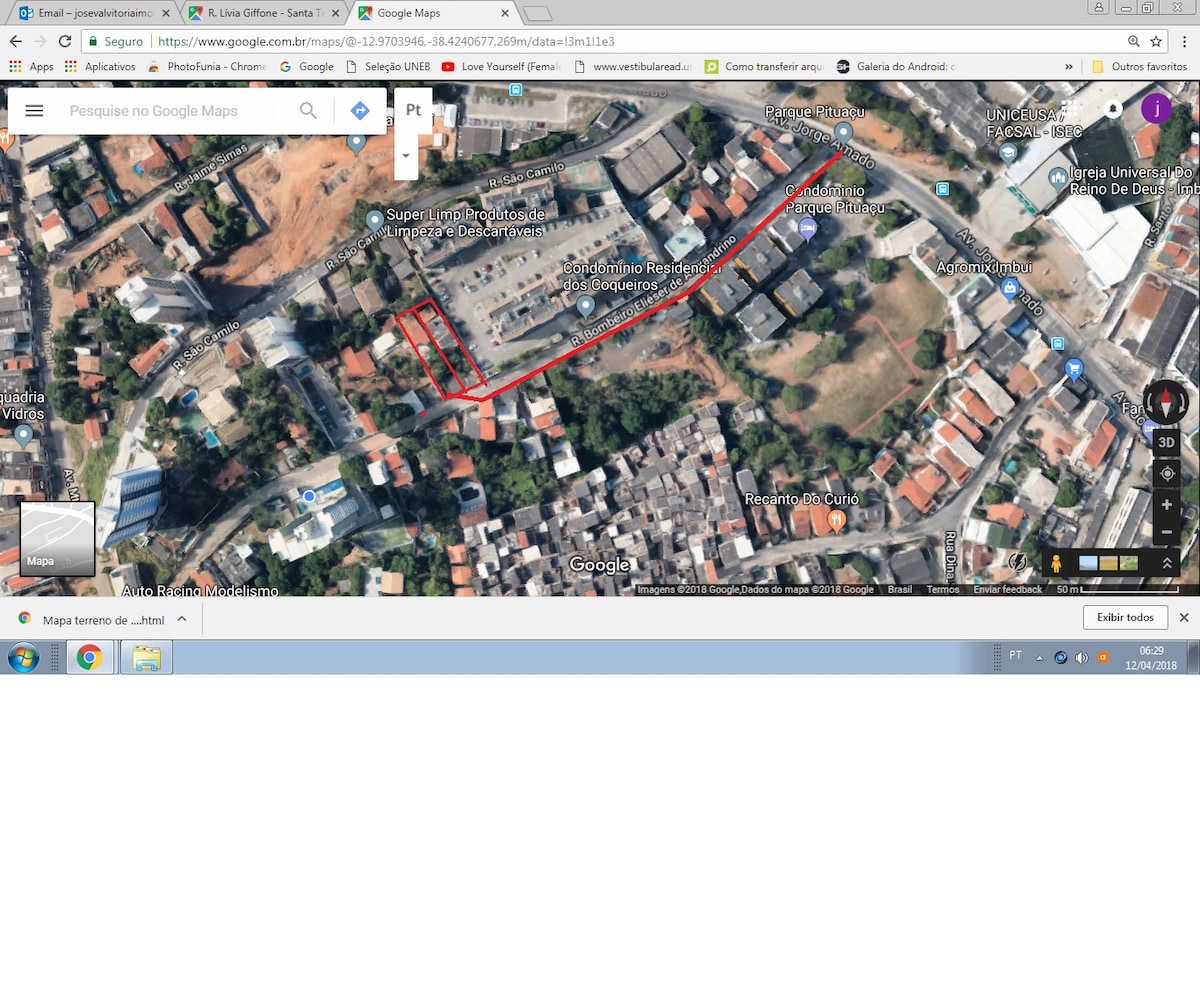Bookmark this page with the star
Screen dimensions: 1200x982
pyautogui.click(x=1156, y=42)
